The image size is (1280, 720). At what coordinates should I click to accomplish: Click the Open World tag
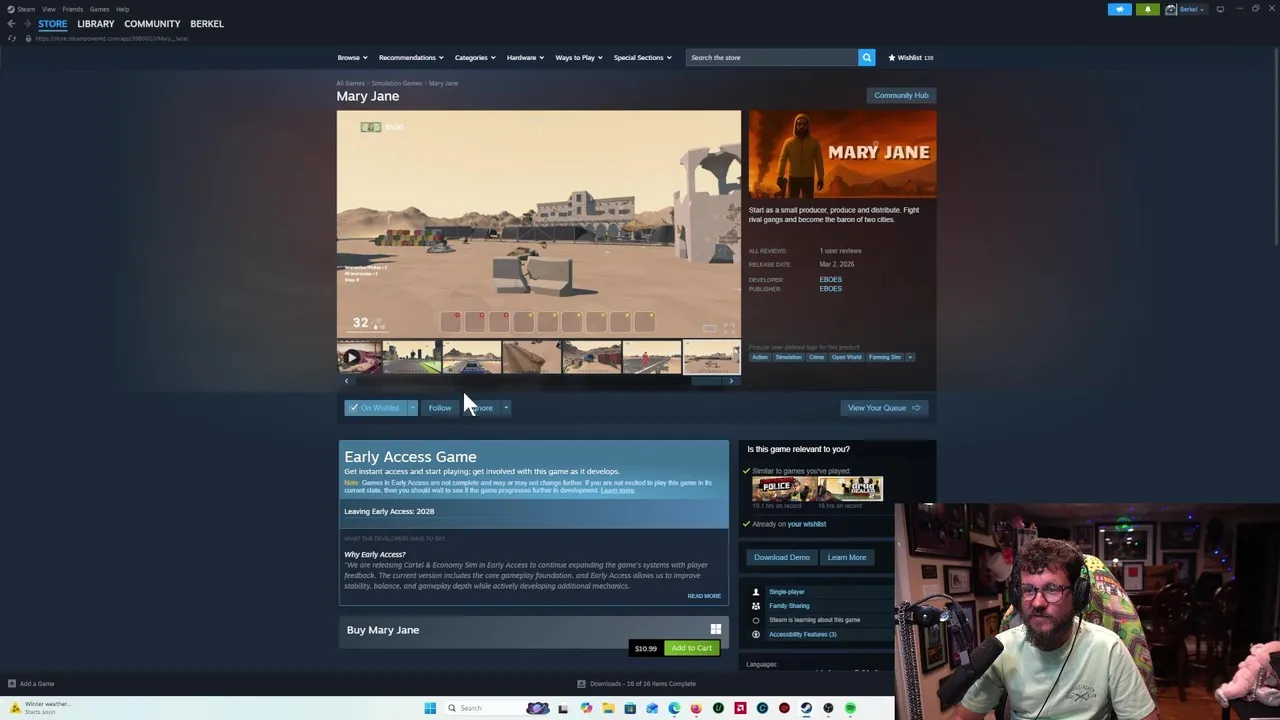[x=846, y=357]
